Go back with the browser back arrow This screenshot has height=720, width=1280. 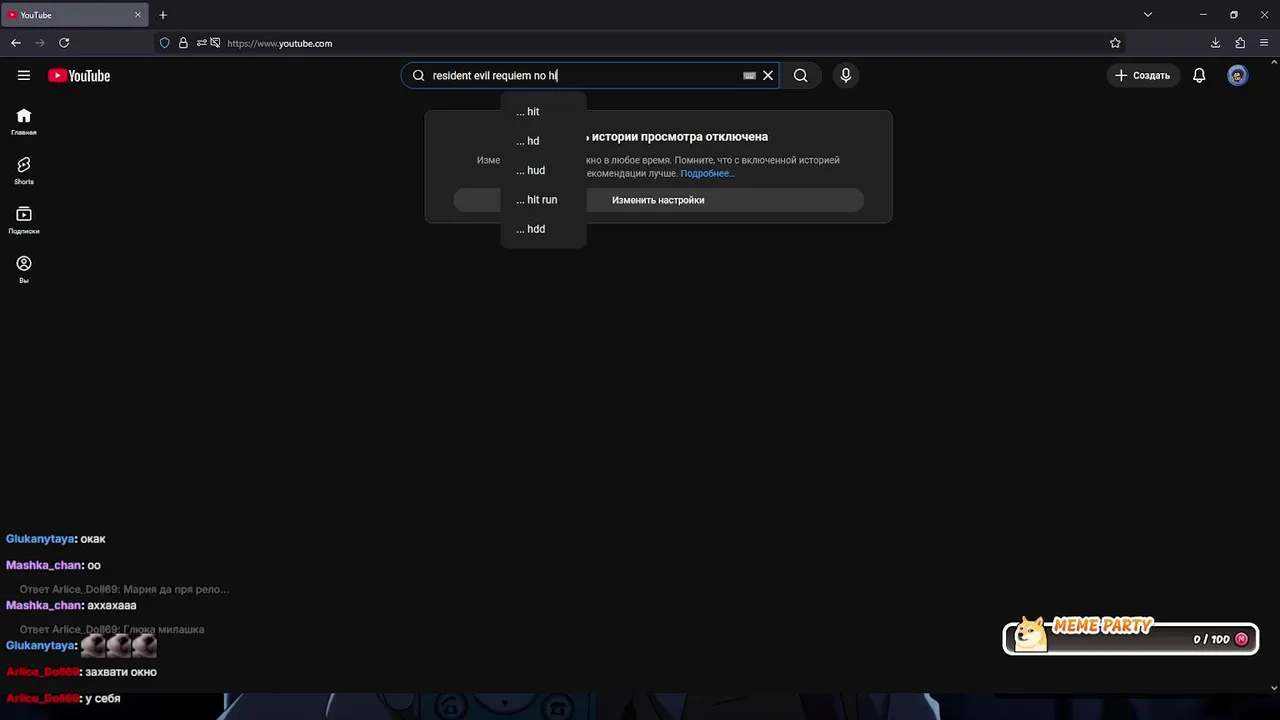pos(15,43)
